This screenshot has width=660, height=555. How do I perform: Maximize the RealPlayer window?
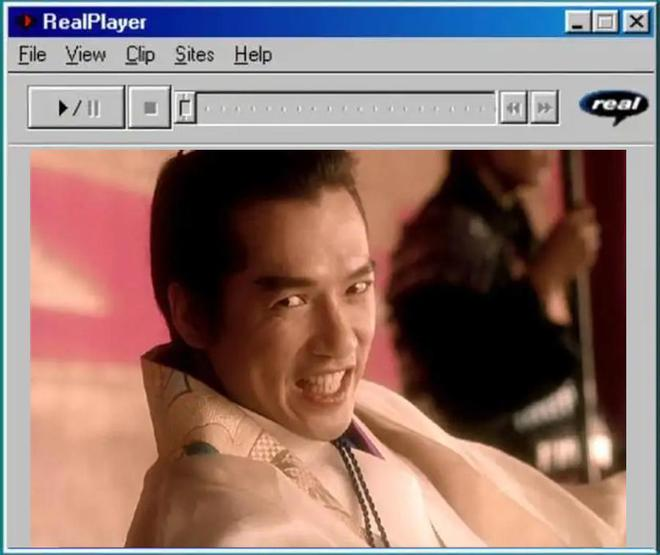point(605,21)
